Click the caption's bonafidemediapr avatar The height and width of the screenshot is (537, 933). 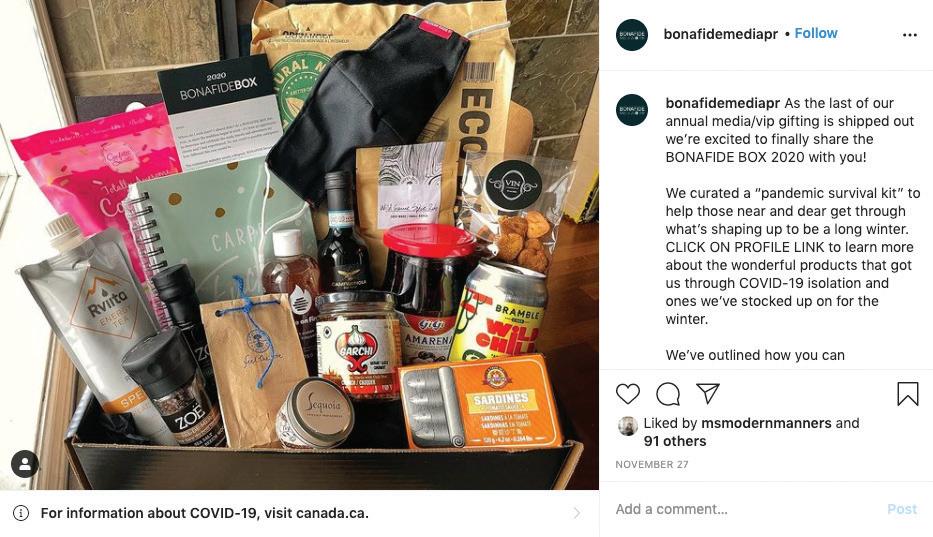(631, 110)
